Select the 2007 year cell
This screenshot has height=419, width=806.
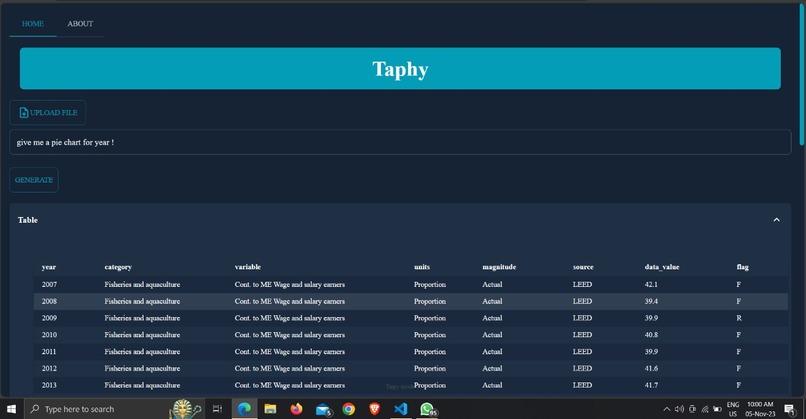[49, 284]
